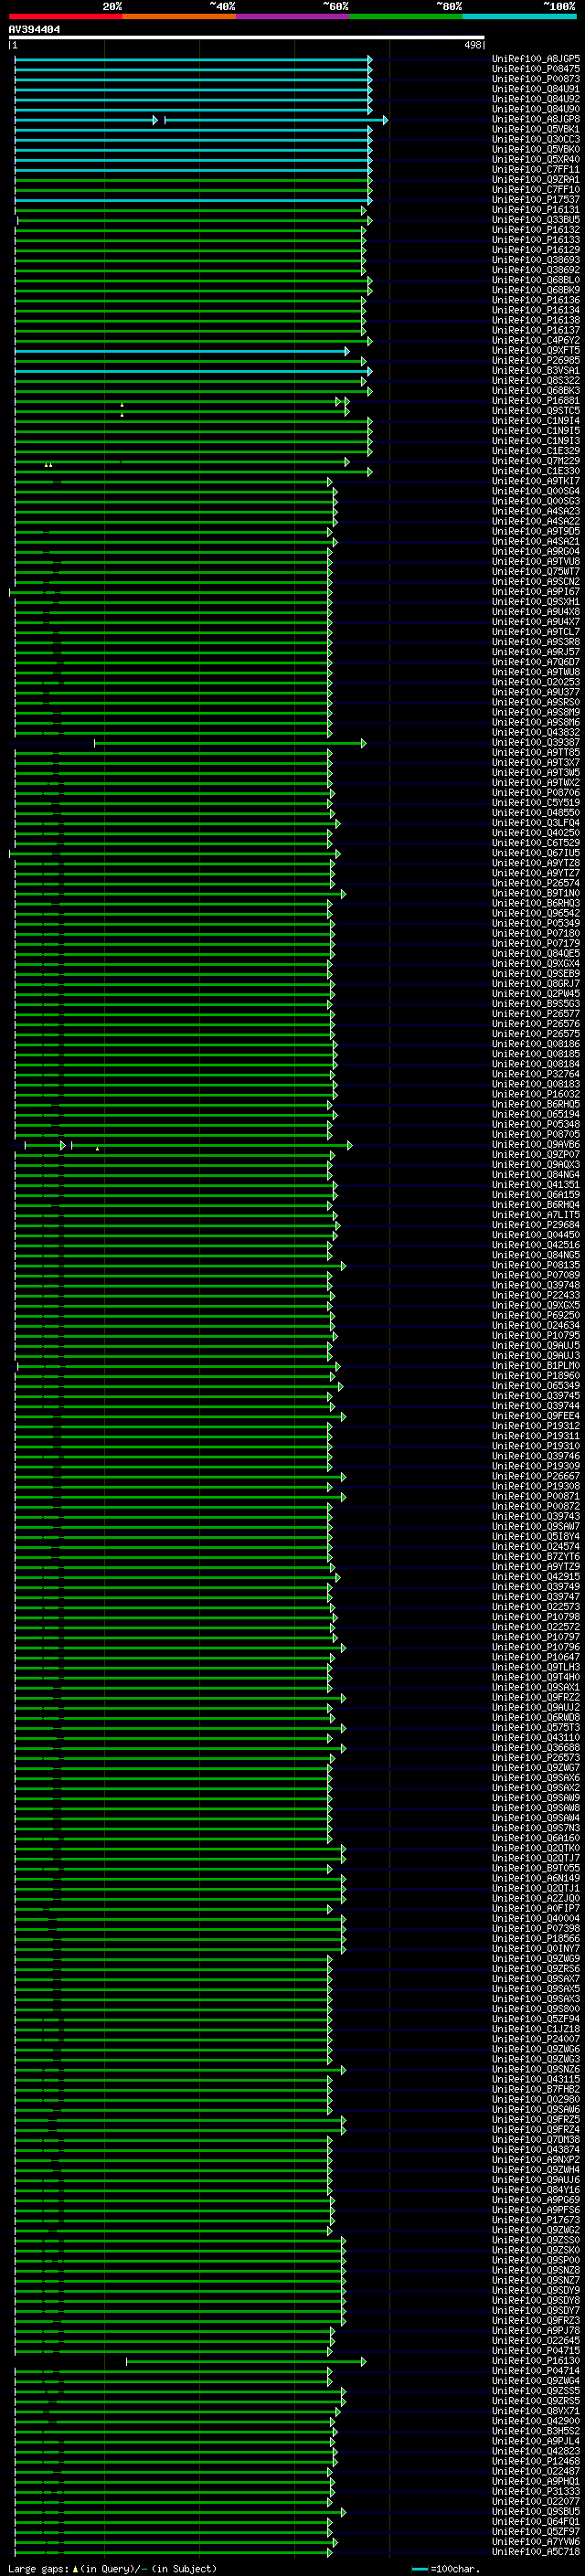This screenshot has width=585, height=2576.
Task: Open the UniRef100_P04715 hit link
Action: click(536, 2350)
